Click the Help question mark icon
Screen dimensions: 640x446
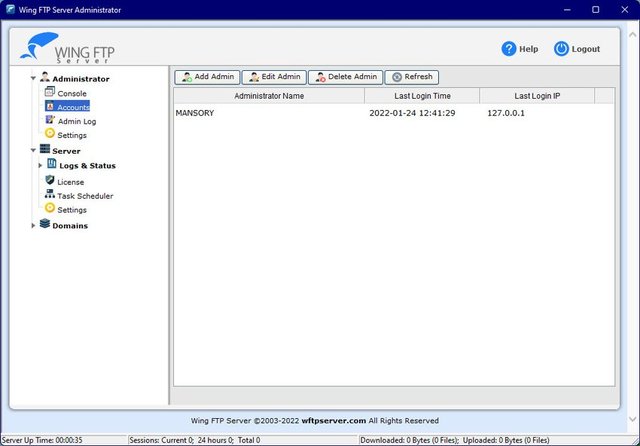click(509, 48)
